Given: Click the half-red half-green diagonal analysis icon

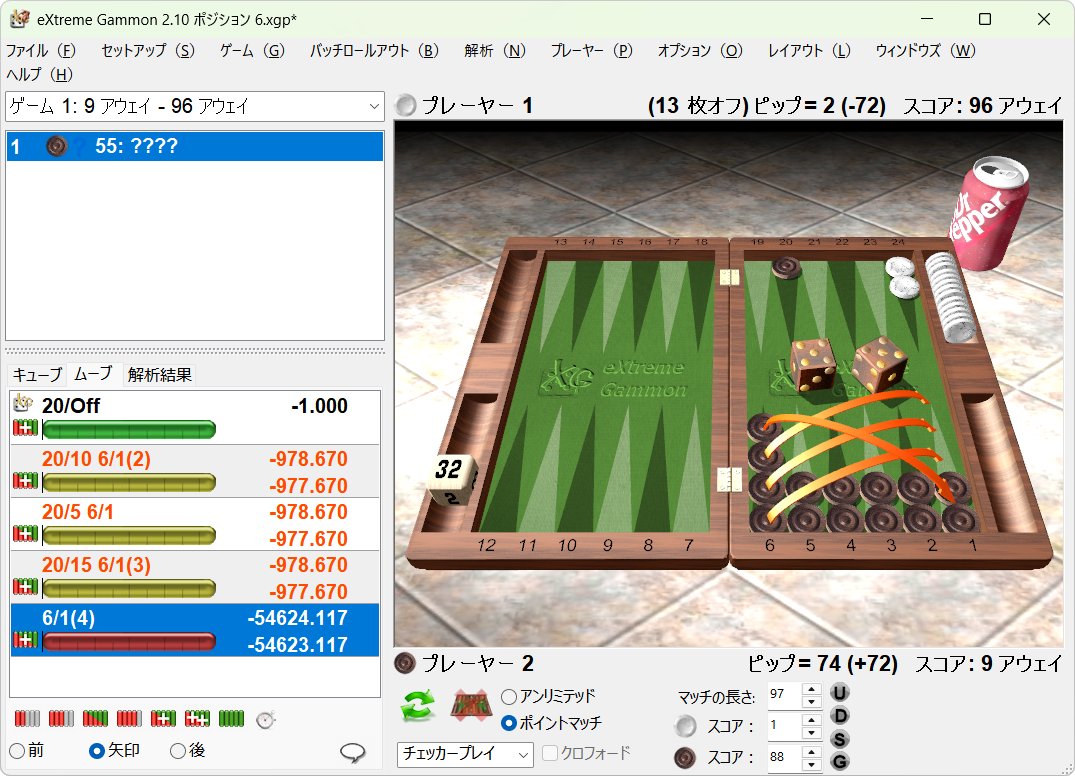Looking at the screenshot, I should coord(95,718).
